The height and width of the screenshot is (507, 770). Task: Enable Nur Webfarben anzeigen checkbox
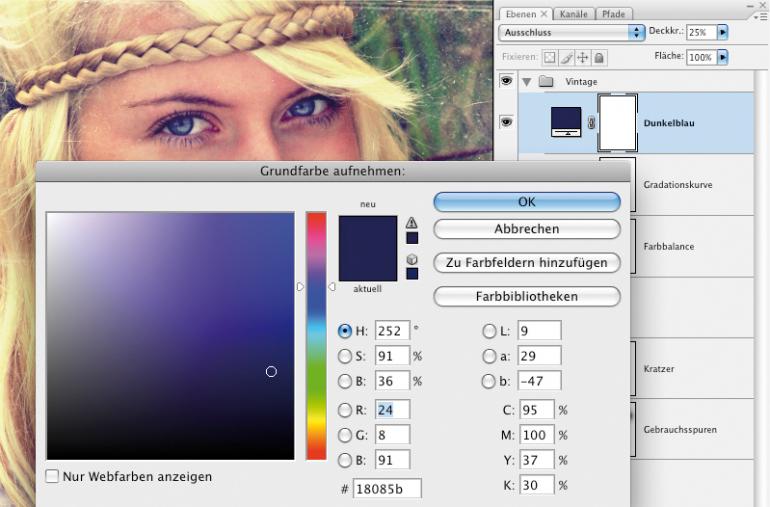(52, 476)
